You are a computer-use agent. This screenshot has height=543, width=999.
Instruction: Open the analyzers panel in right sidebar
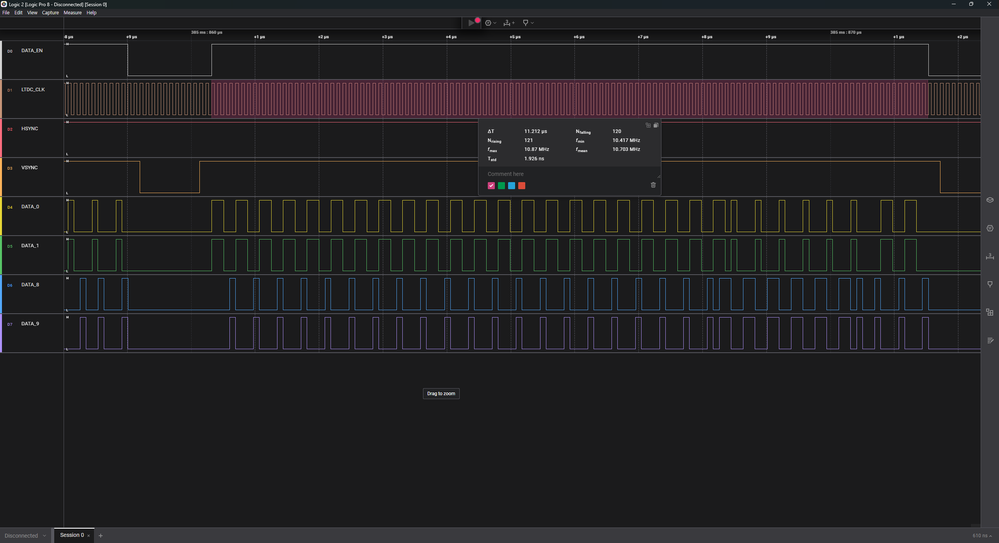(x=989, y=228)
